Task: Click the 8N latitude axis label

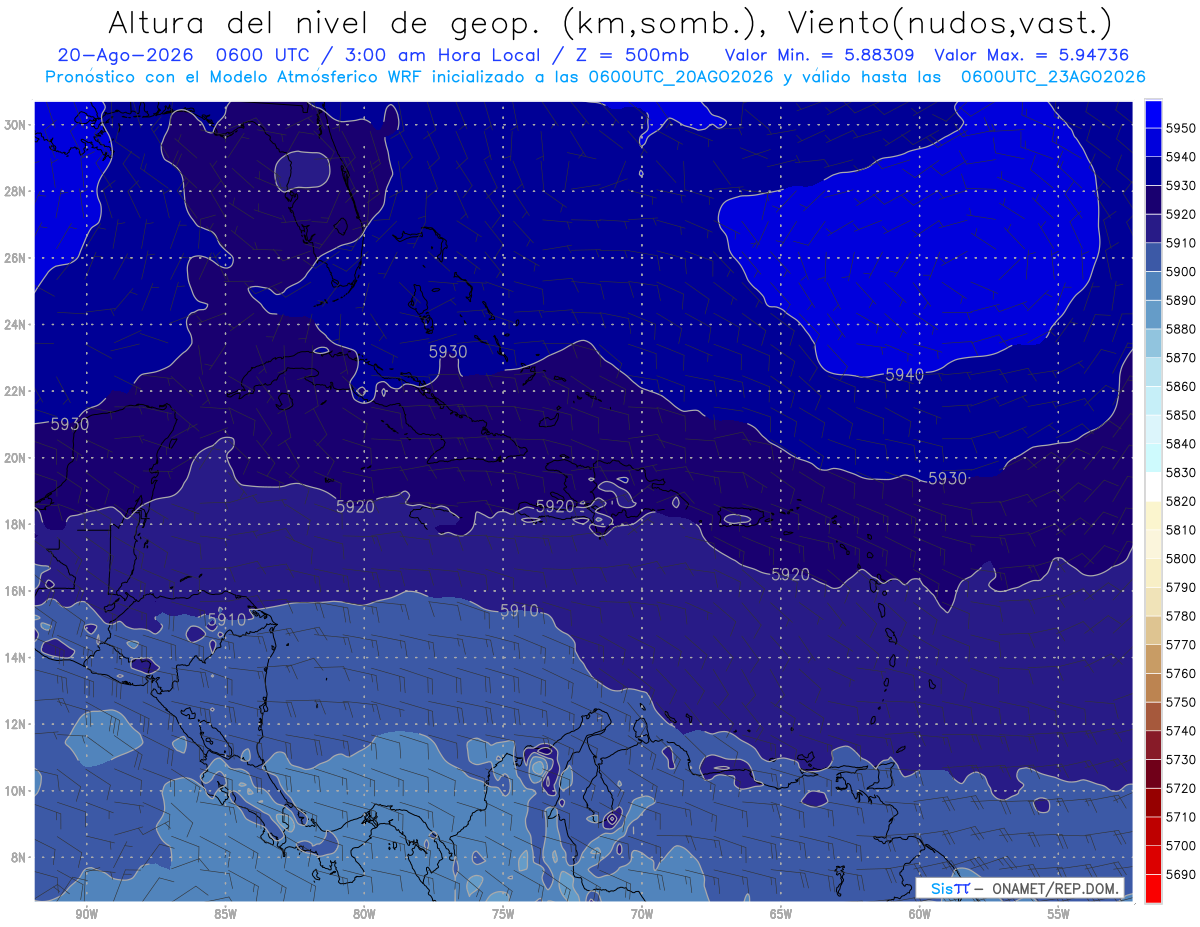Action: 18,858
